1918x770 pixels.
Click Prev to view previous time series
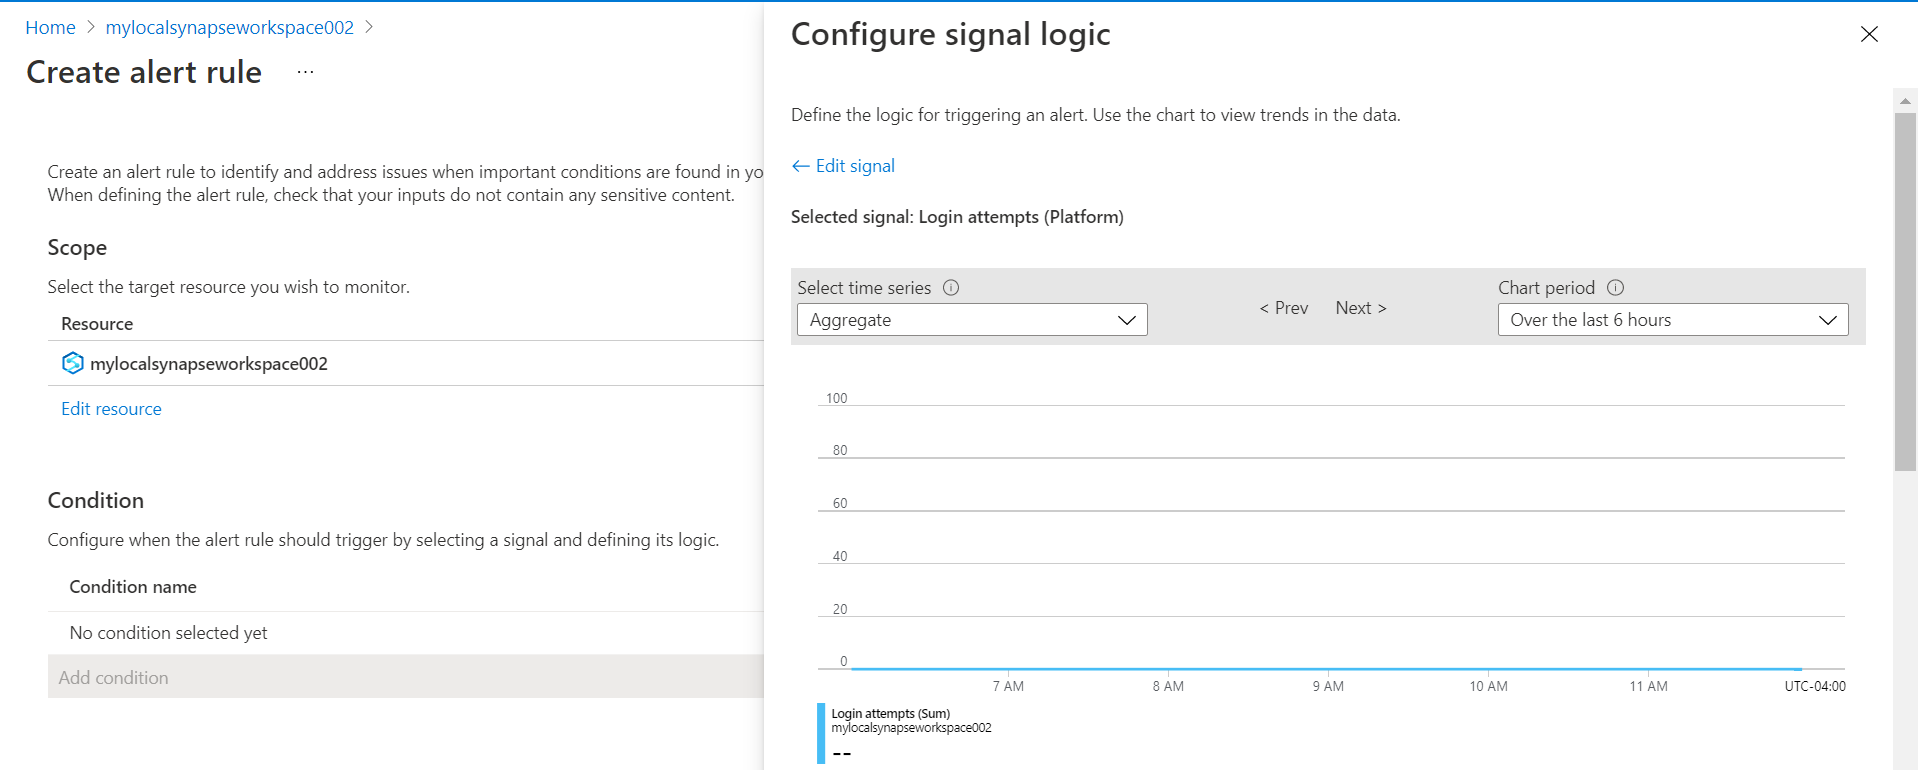pos(1284,308)
